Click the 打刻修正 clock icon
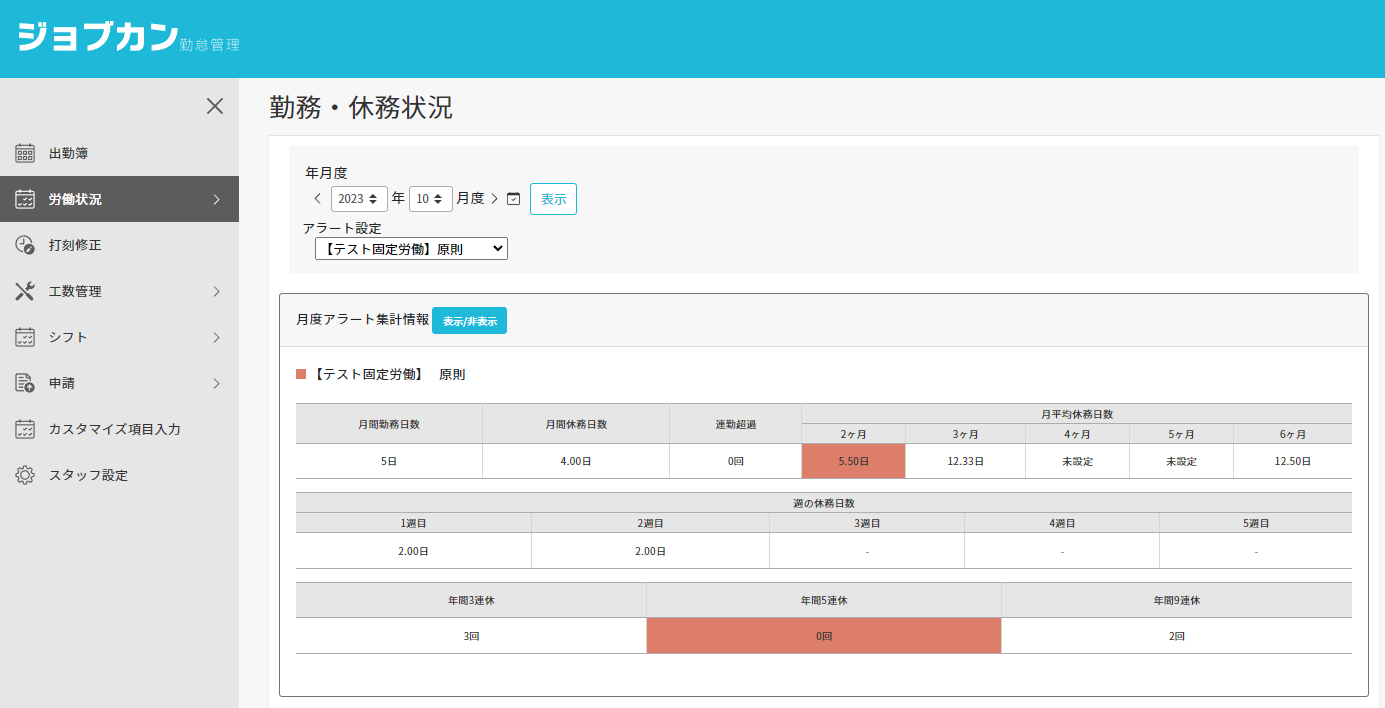The image size is (1385, 708). click(25, 245)
